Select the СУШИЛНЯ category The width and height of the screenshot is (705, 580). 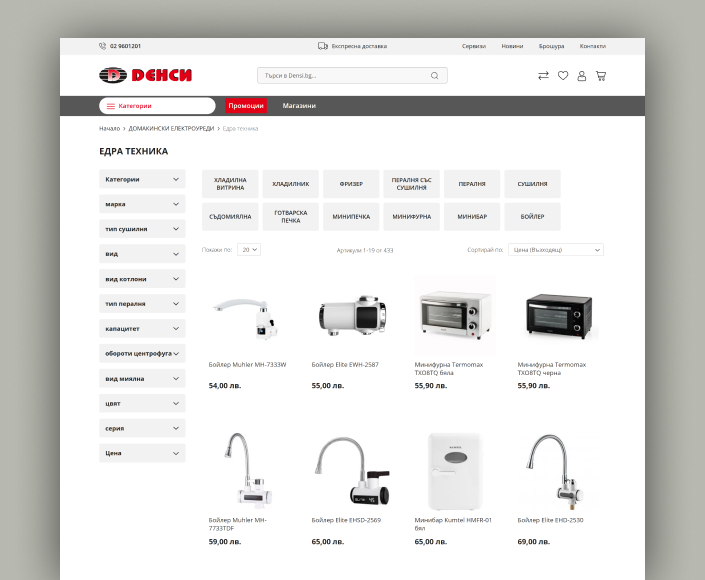pos(532,184)
